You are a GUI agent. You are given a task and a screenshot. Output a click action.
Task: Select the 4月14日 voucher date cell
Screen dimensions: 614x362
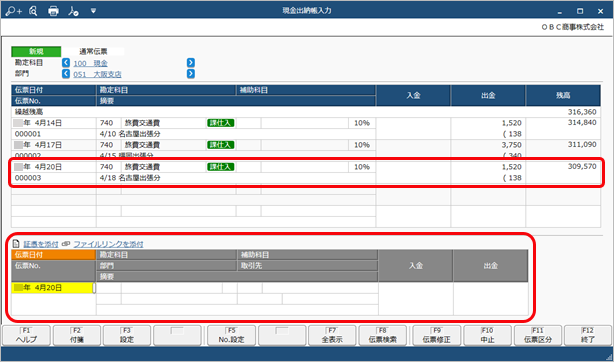[x=54, y=123]
